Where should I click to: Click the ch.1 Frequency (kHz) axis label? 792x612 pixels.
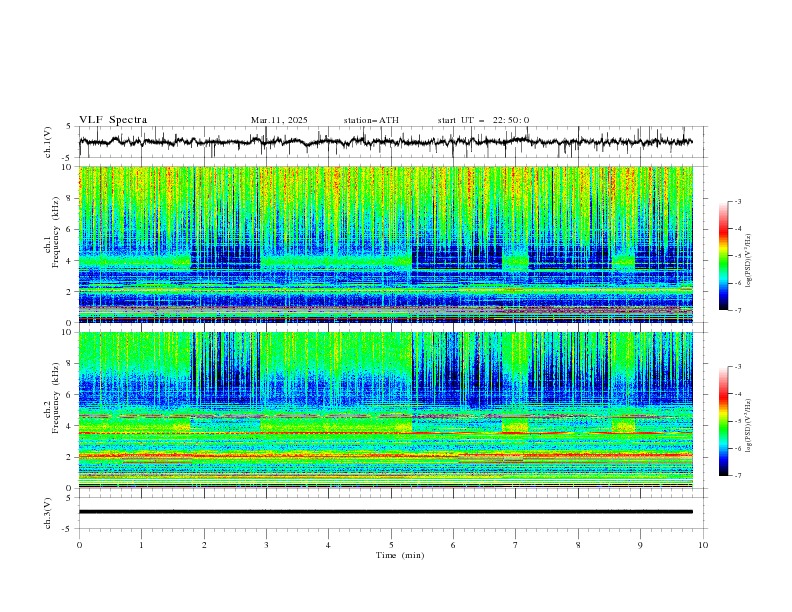[x=53, y=233]
